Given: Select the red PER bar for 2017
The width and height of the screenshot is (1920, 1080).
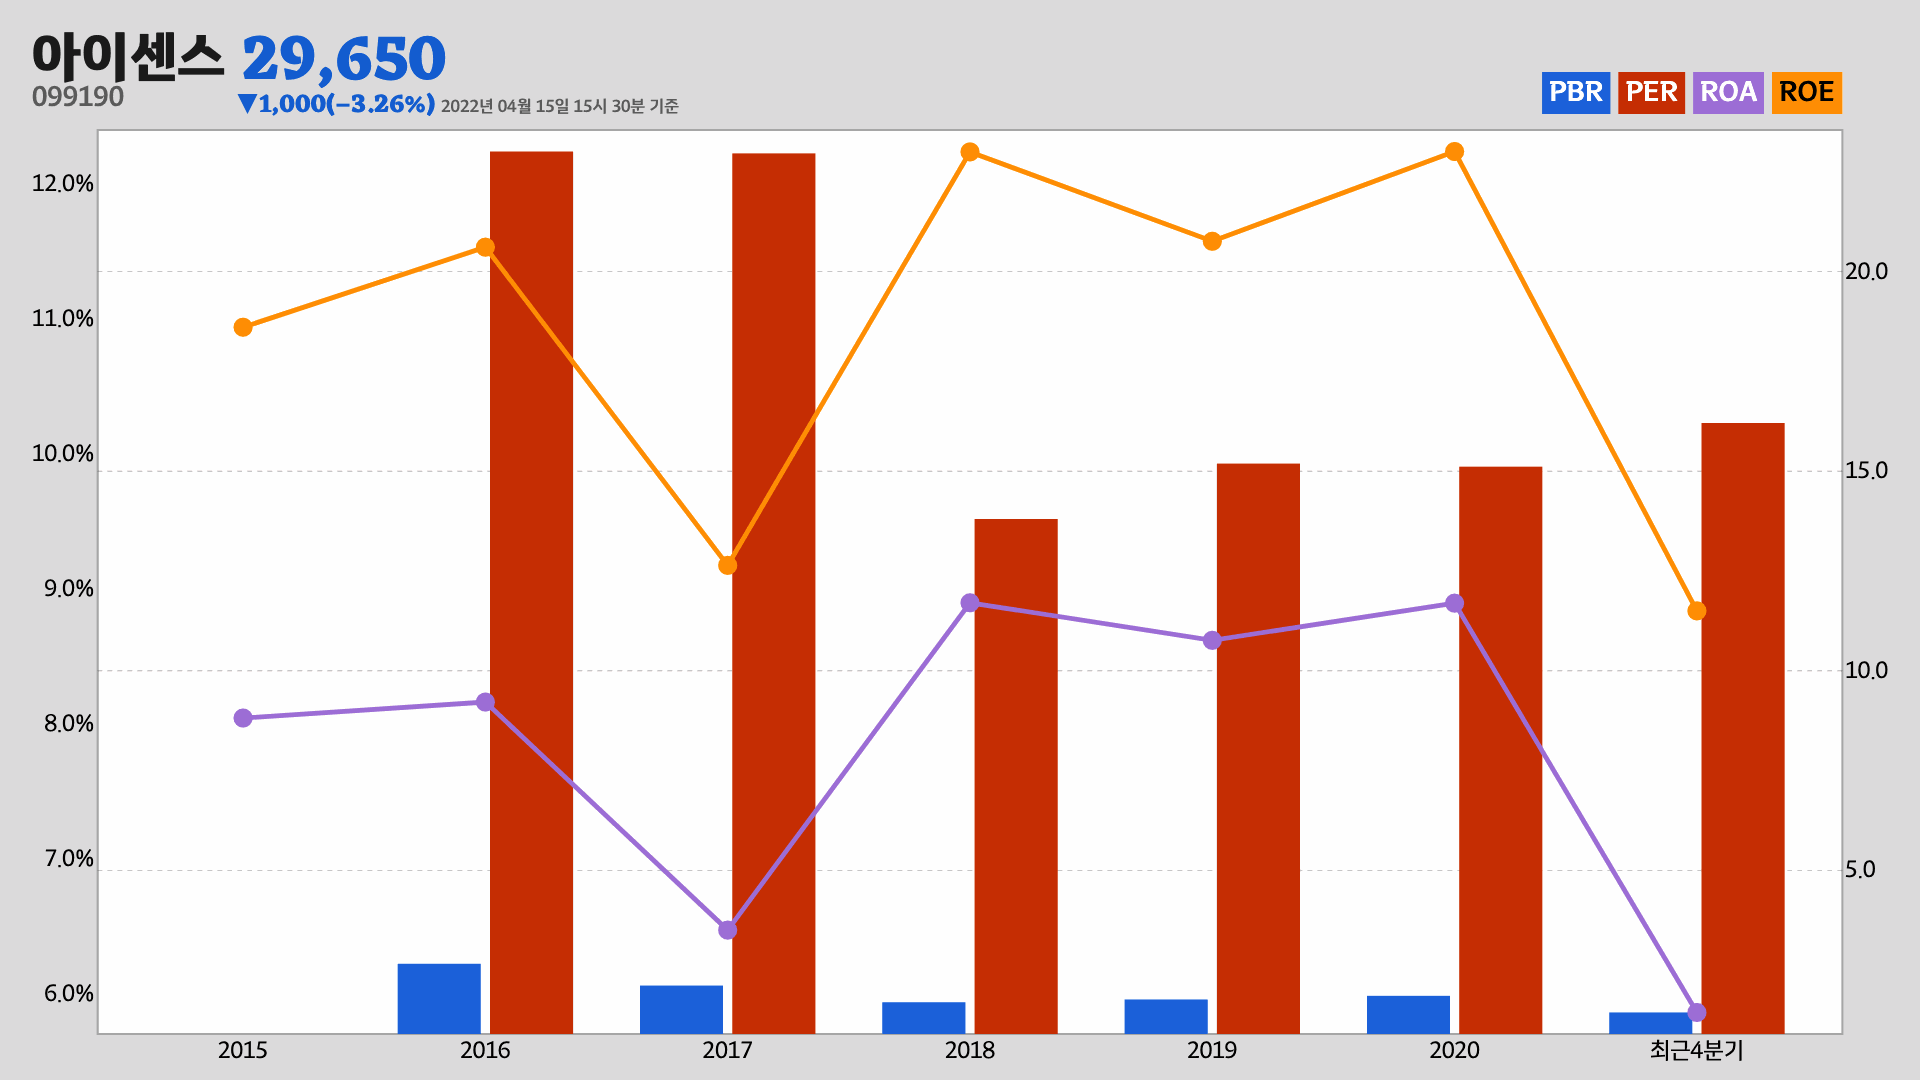Looking at the screenshot, I should (773, 593).
